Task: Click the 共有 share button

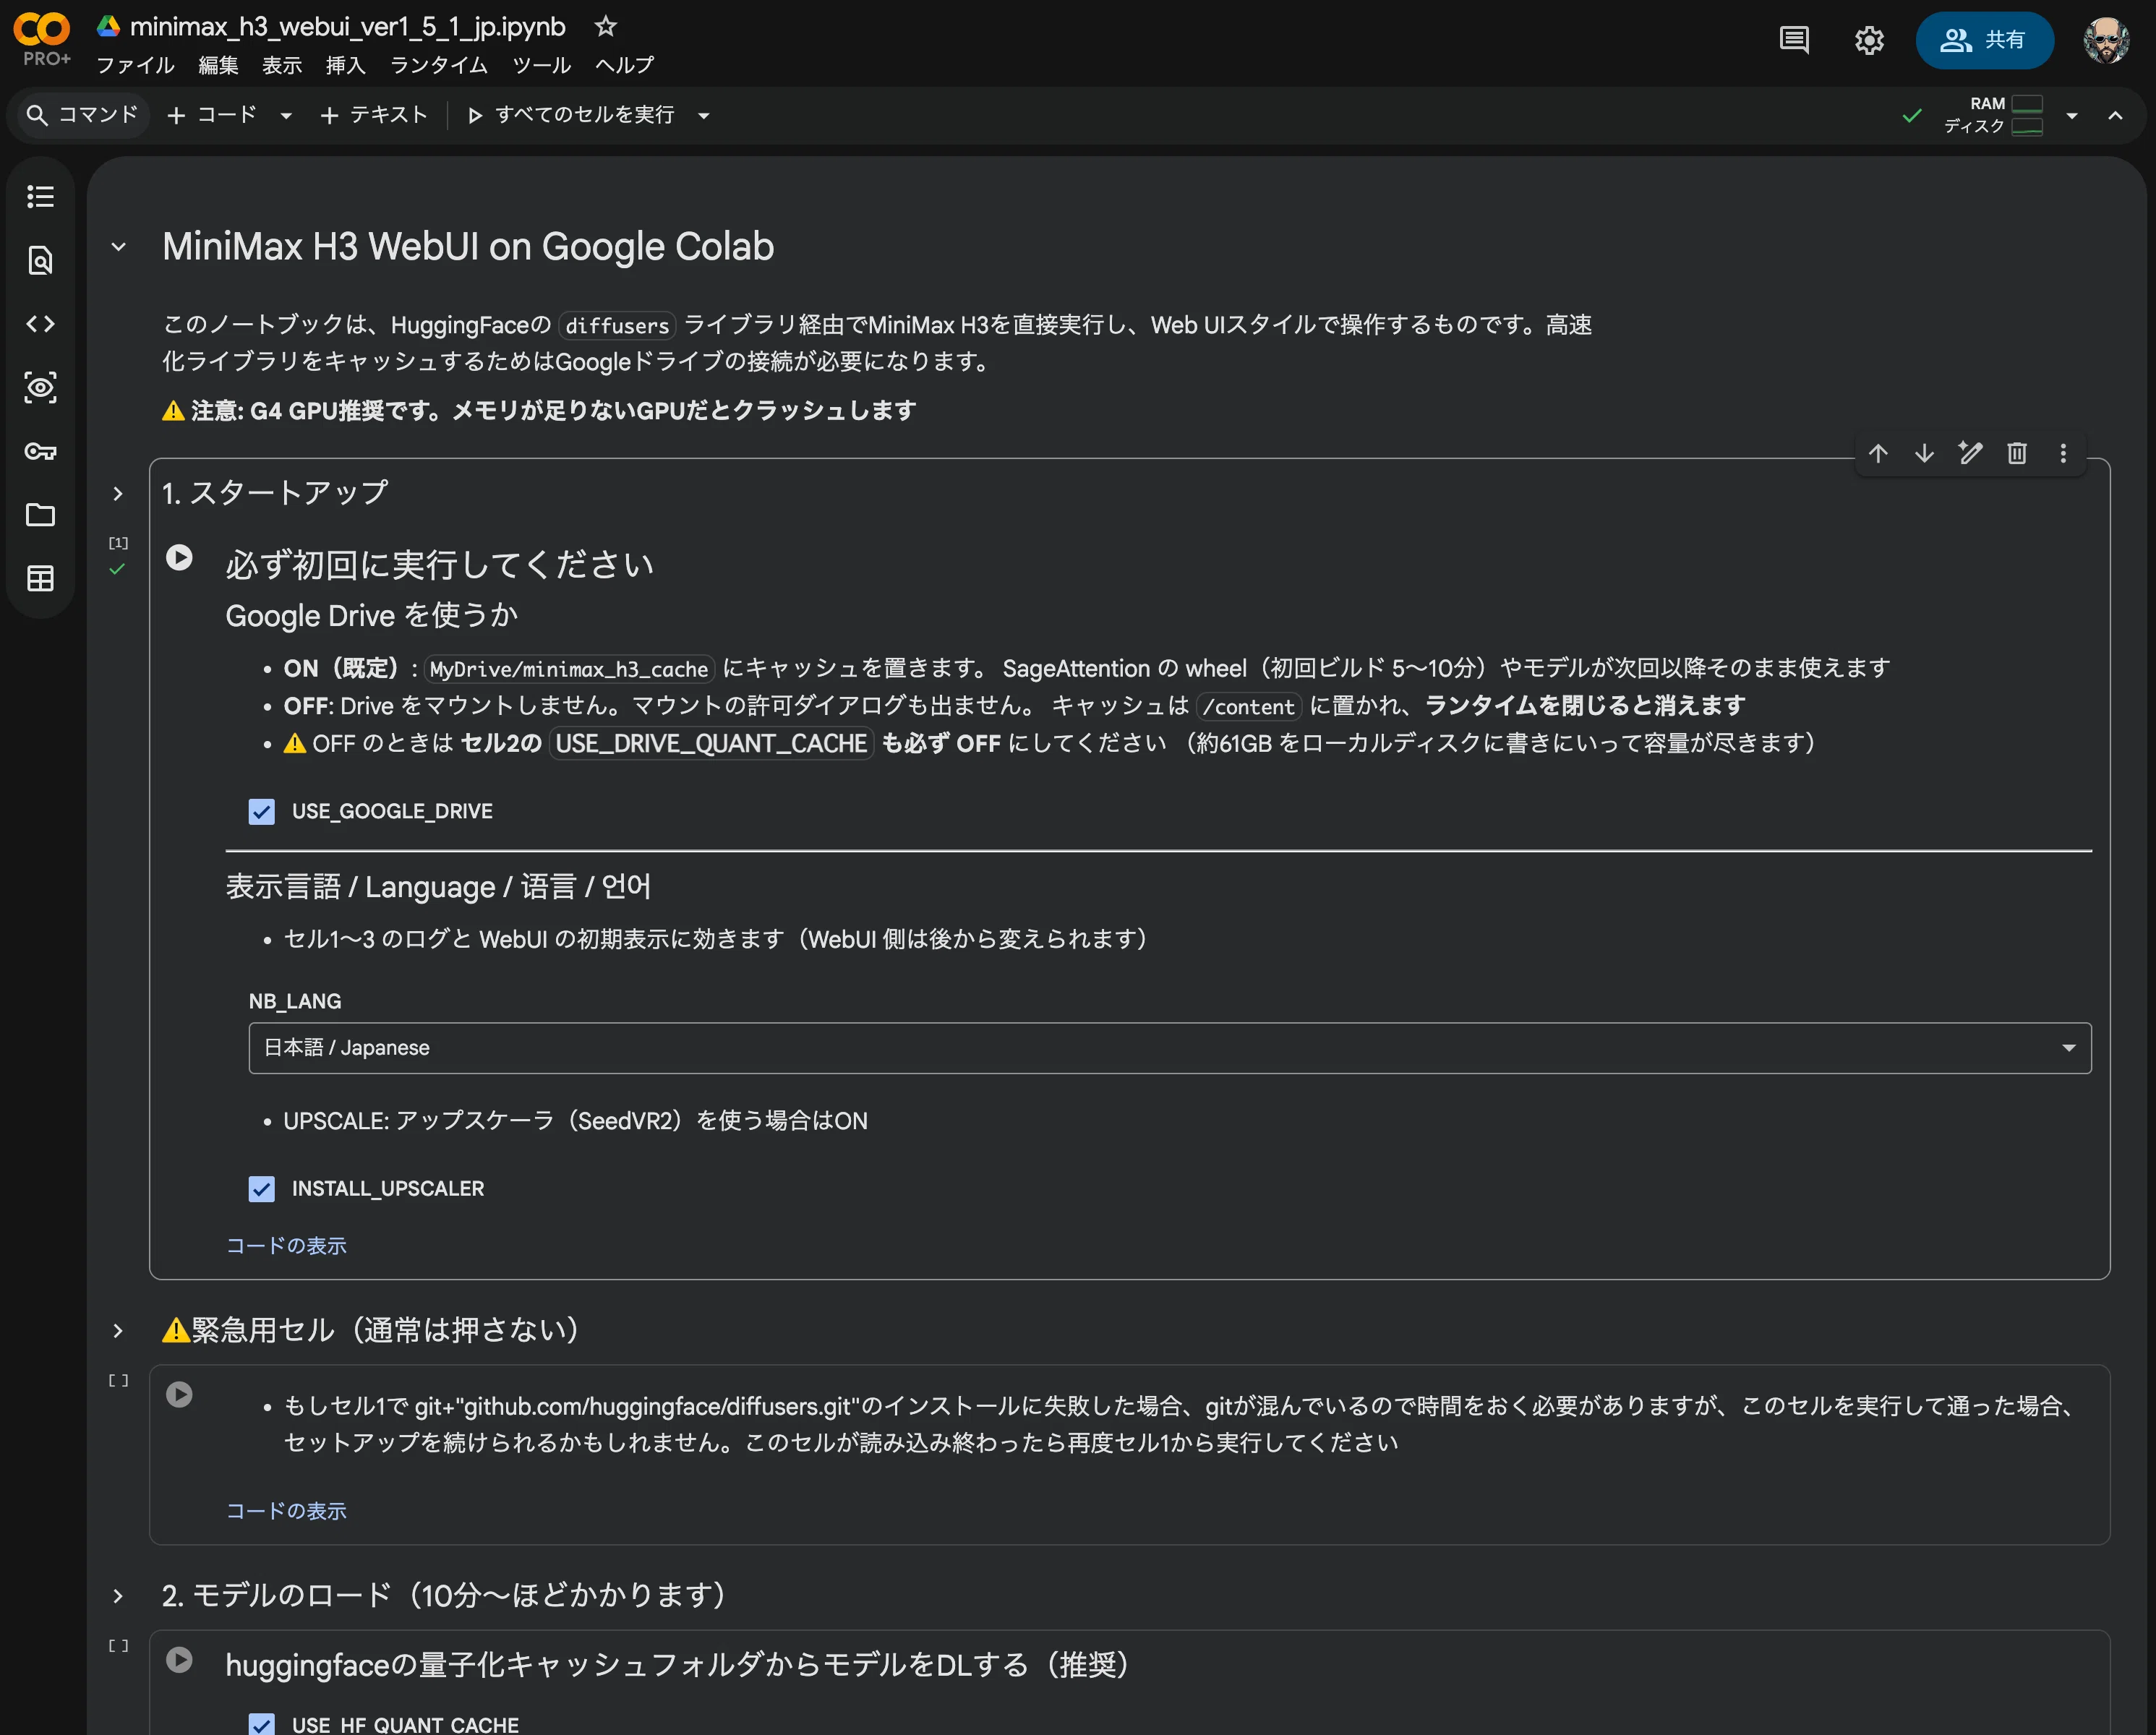Action: coord(1984,40)
